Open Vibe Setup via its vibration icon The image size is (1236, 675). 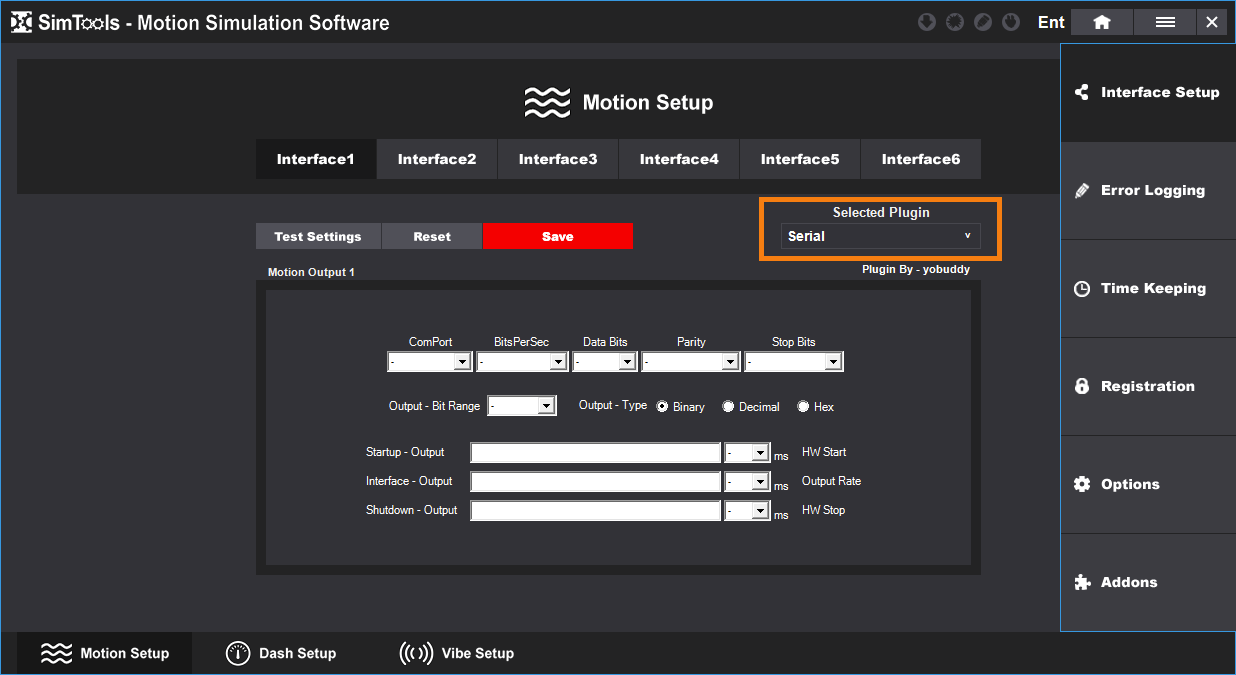click(x=416, y=653)
